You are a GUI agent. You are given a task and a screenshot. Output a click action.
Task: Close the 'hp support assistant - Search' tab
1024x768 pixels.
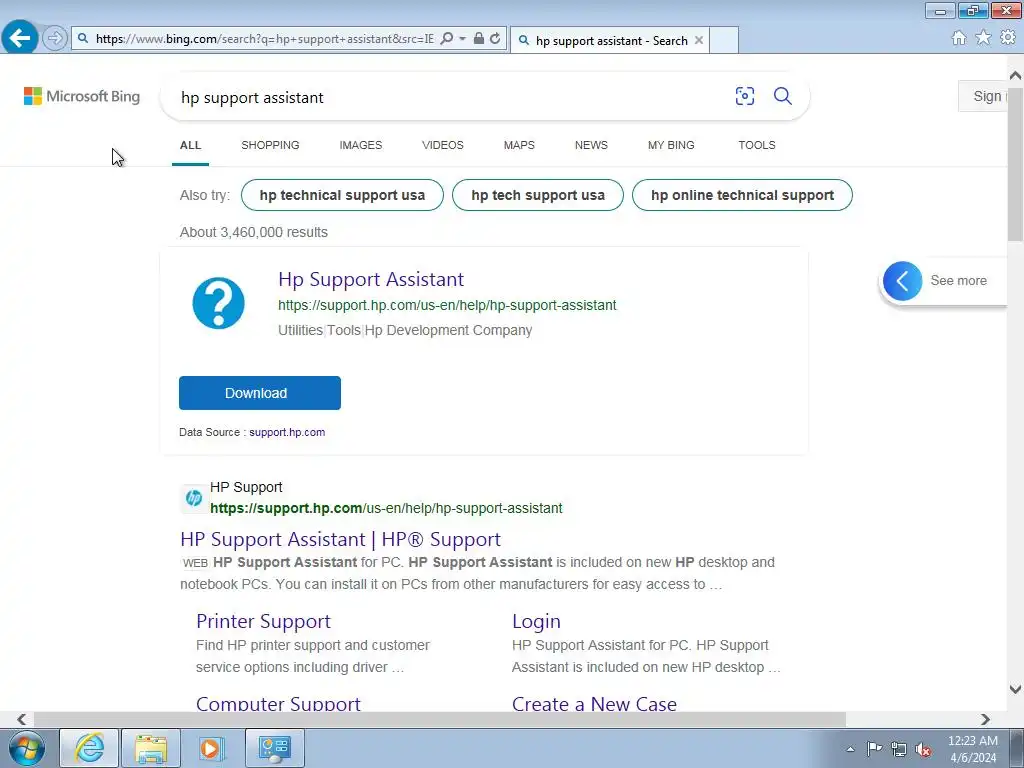[x=699, y=40]
